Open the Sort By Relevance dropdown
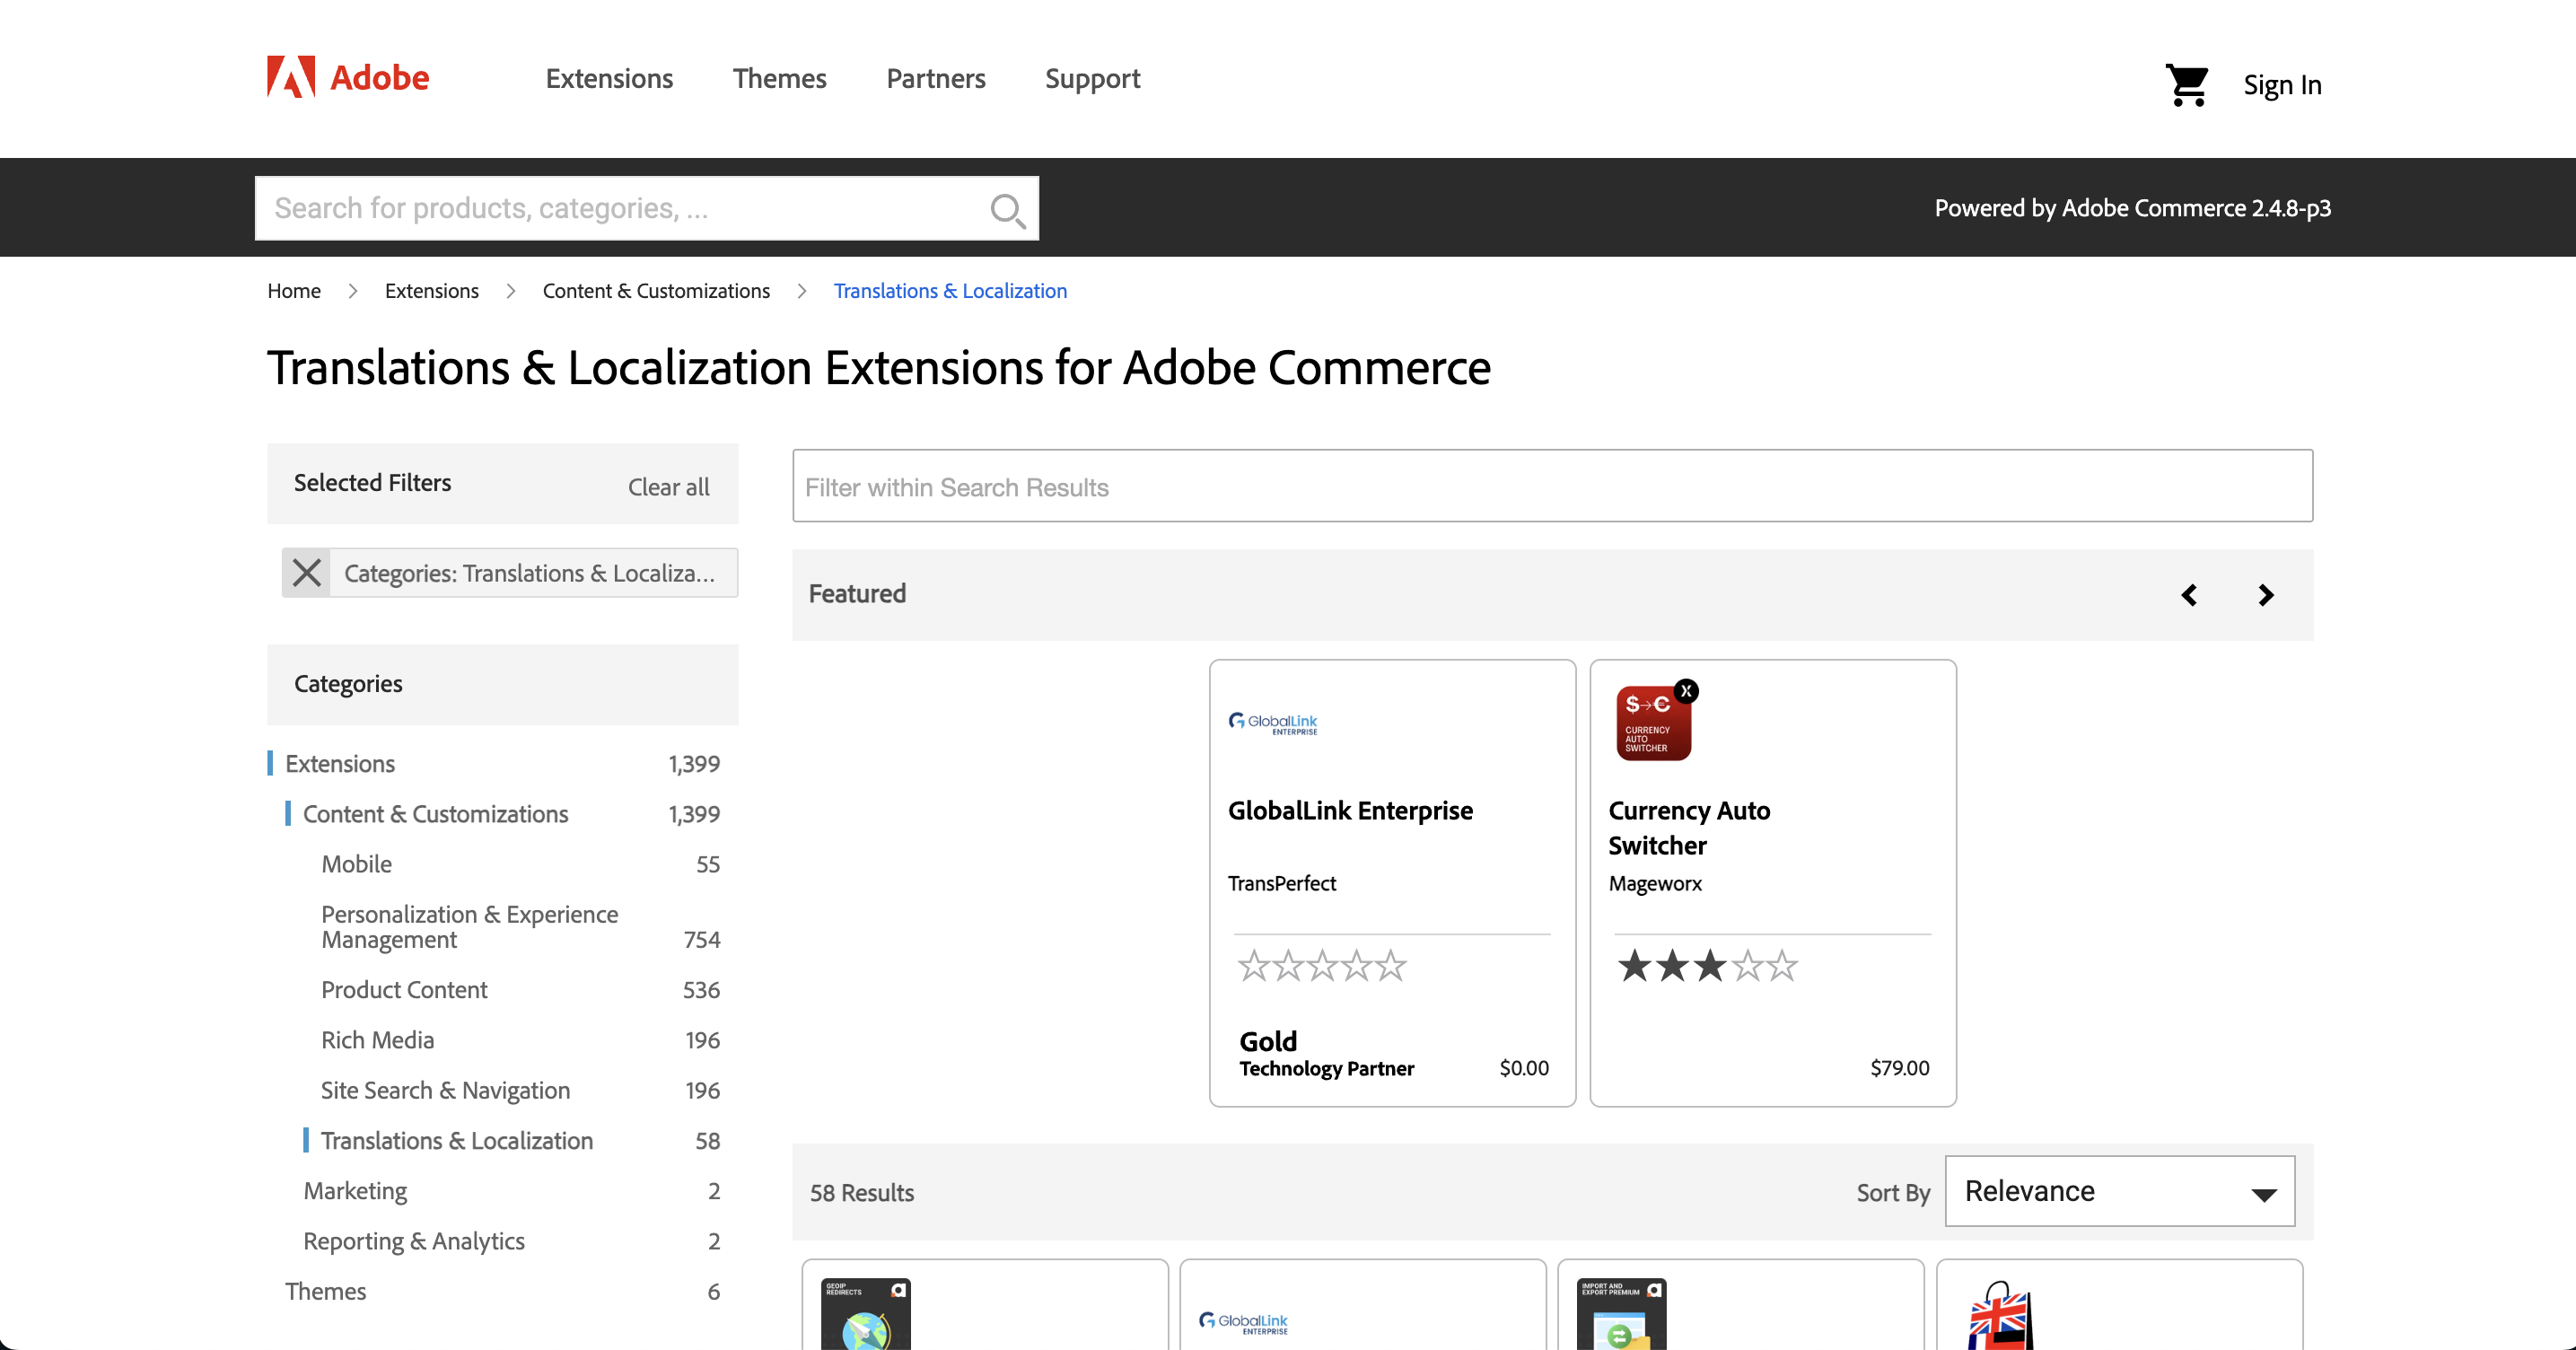Screen dimensions: 2576x1350 pos(2119,1191)
